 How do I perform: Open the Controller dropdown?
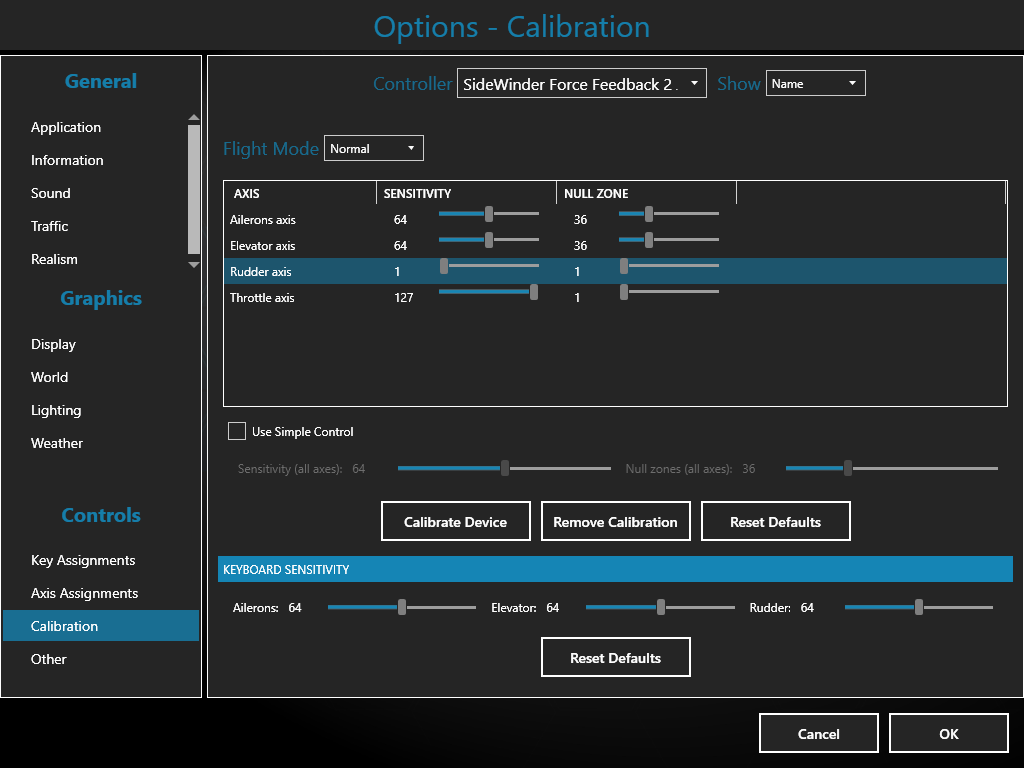point(581,84)
